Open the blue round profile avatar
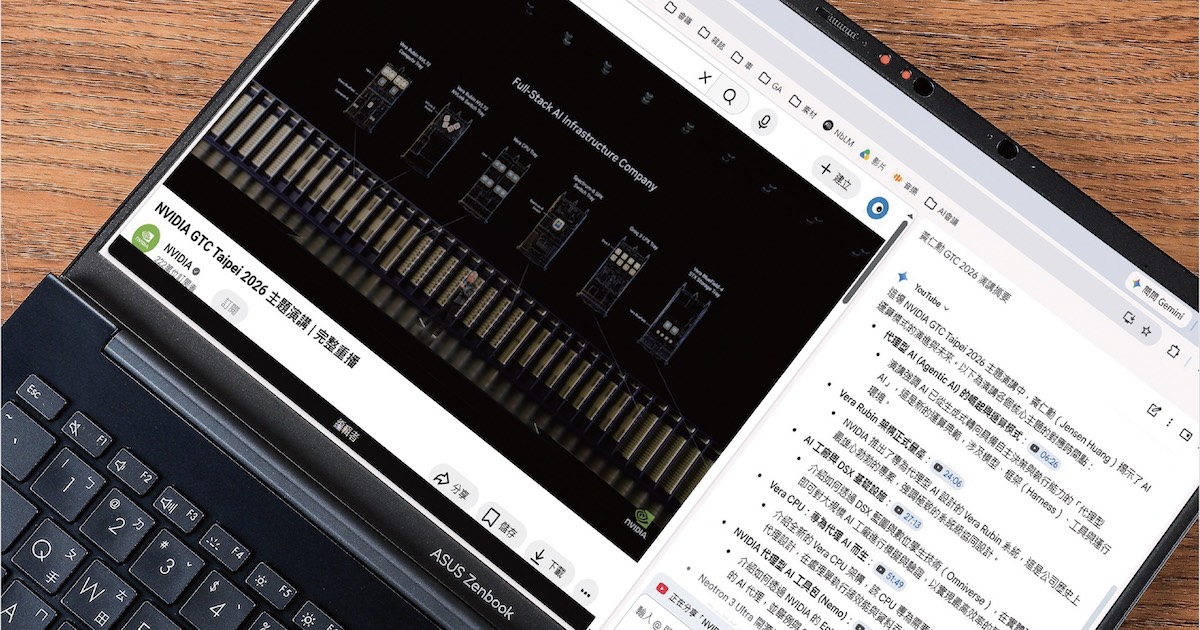The width and height of the screenshot is (1200, 630). point(880,206)
